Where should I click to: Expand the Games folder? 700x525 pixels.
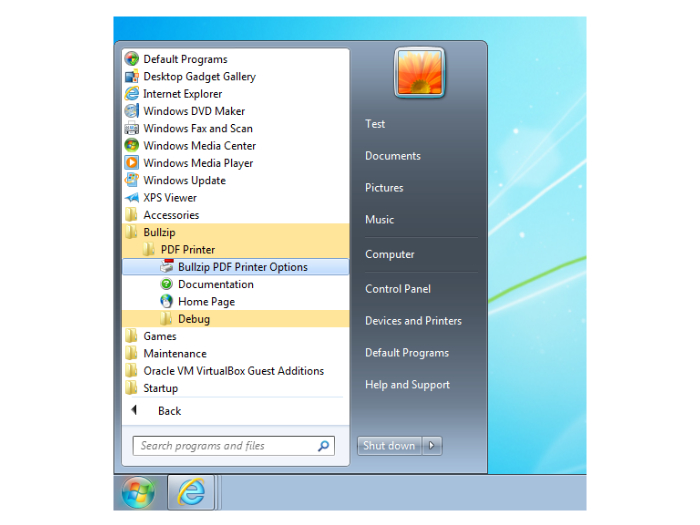pyautogui.click(x=235, y=336)
